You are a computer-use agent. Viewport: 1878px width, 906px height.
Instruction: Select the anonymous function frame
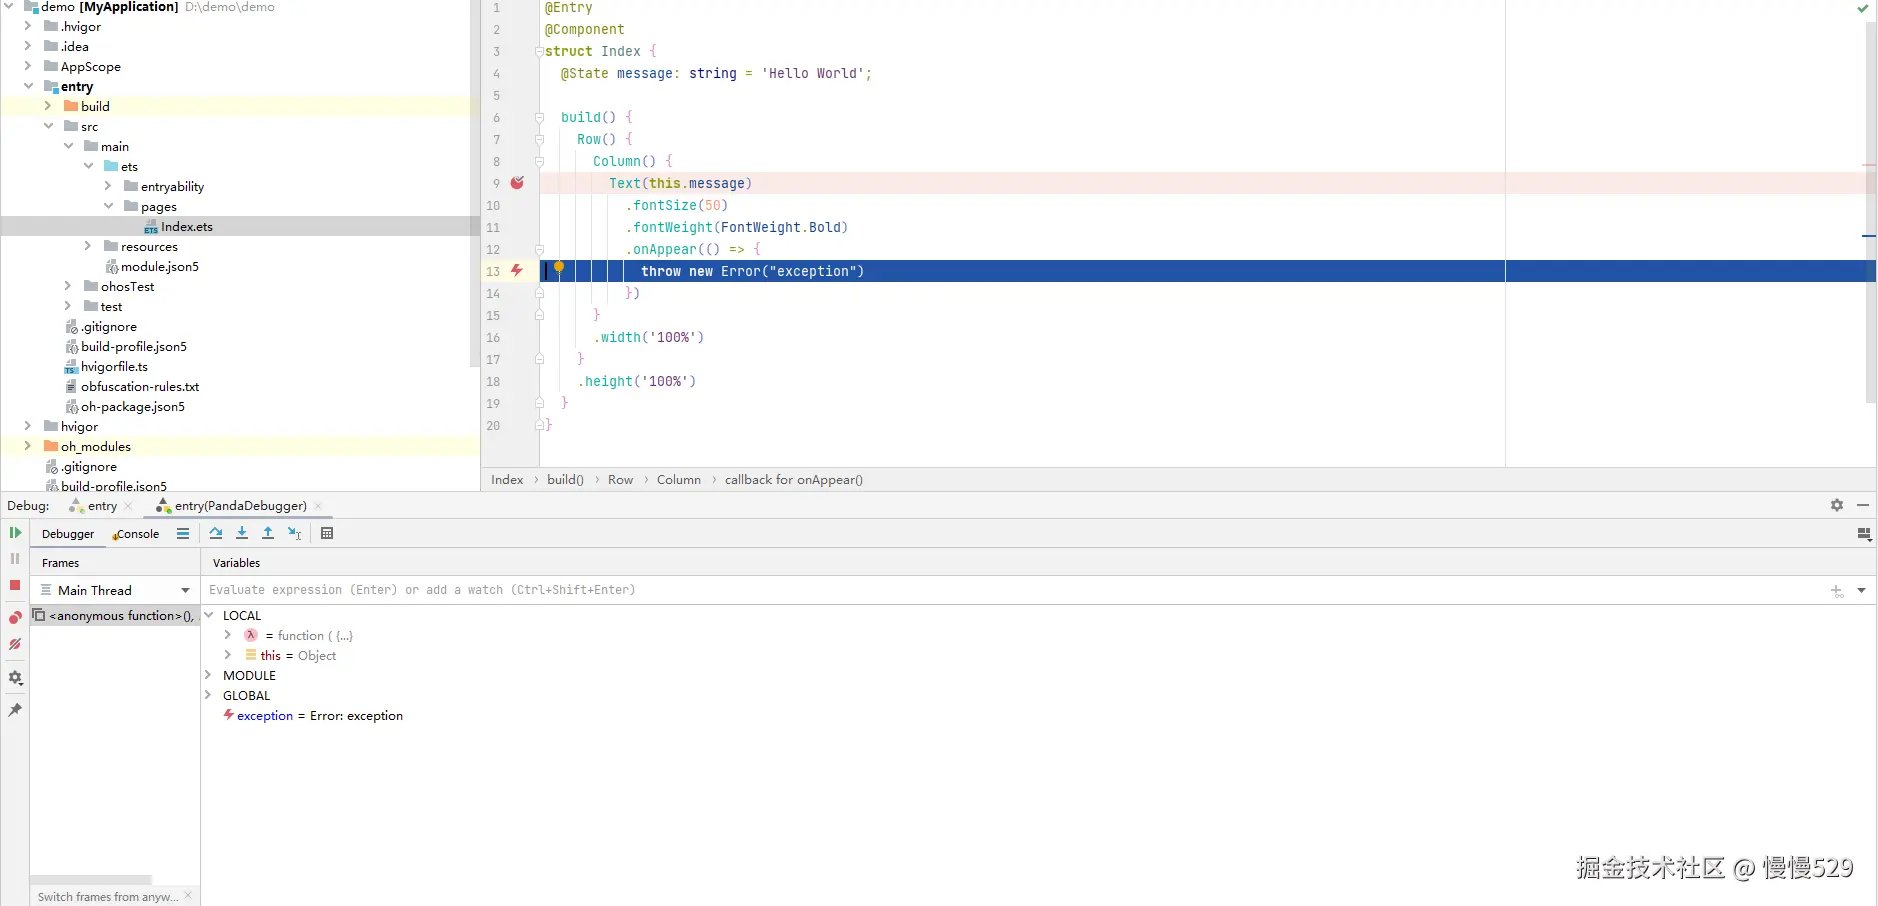click(x=114, y=616)
